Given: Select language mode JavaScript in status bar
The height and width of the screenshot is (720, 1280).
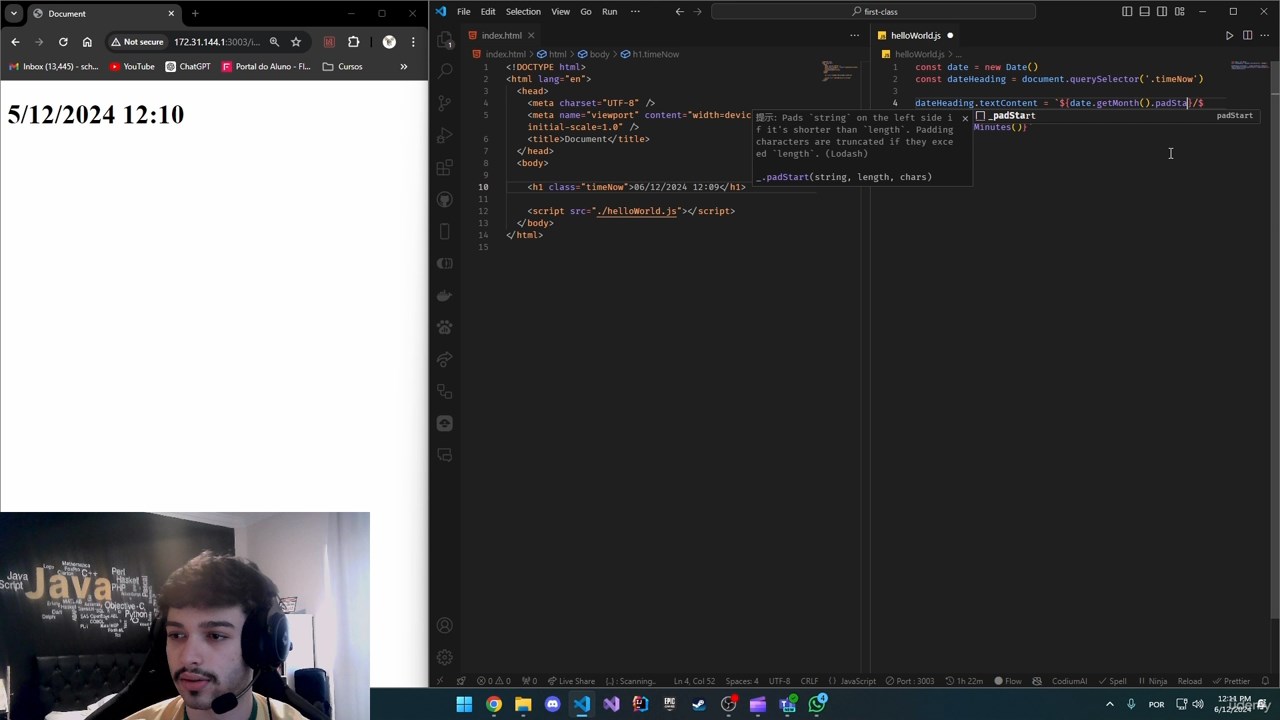Looking at the screenshot, I should 853,681.
